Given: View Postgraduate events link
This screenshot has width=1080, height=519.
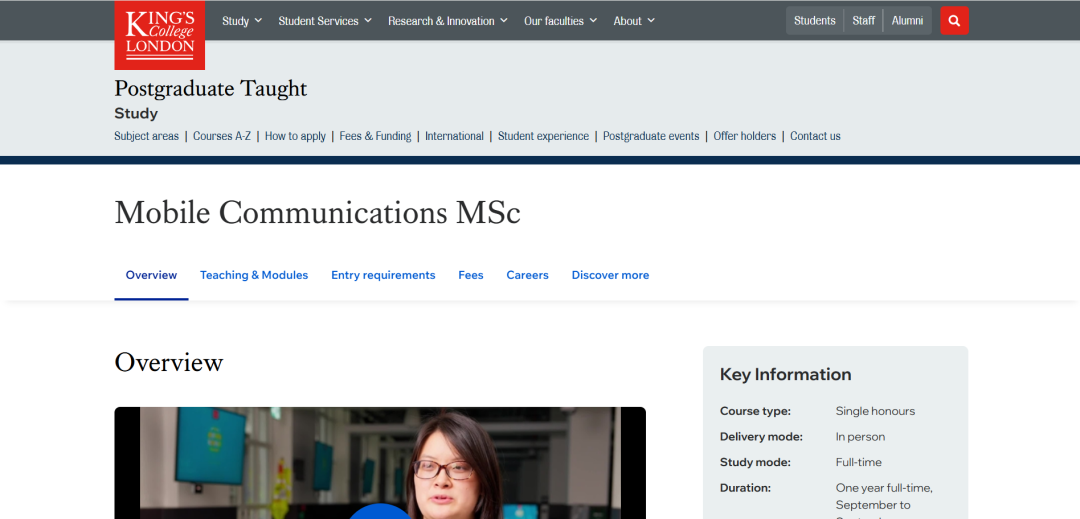Looking at the screenshot, I should pyautogui.click(x=651, y=136).
